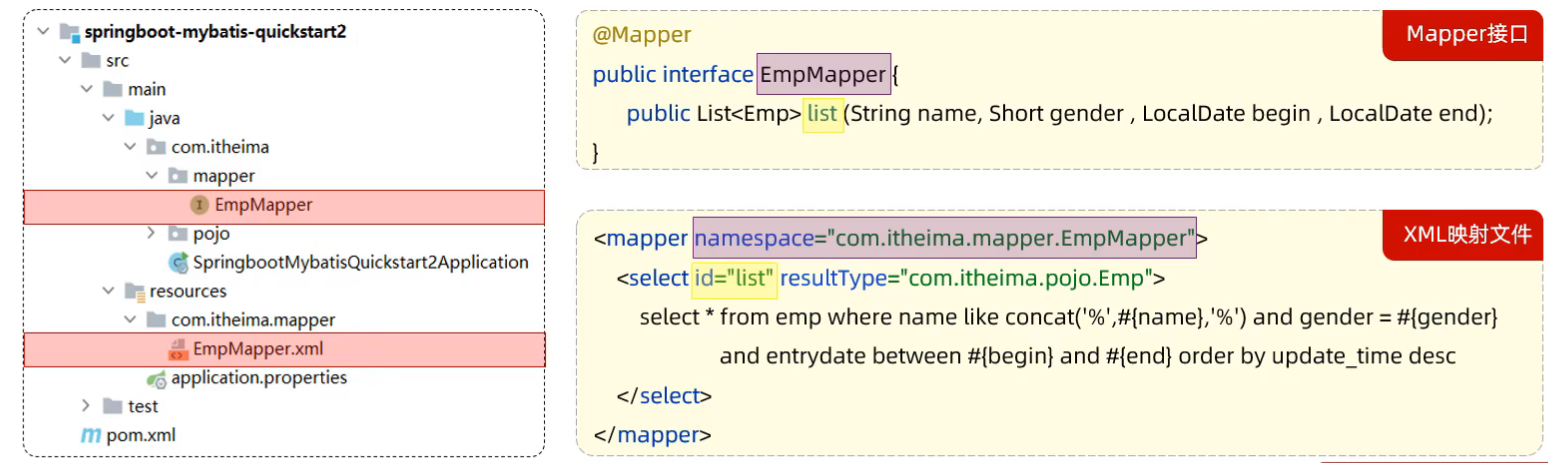The width and height of the screenshot is (1548, 463).
Task: Click the java source folder icon
Action: [134, 118]
